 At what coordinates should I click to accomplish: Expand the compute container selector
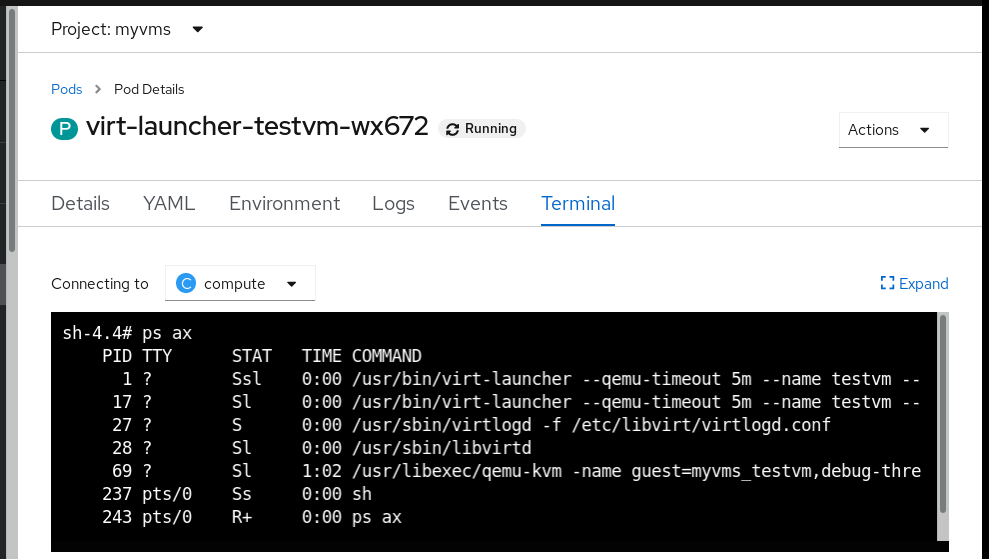point(240,284)
